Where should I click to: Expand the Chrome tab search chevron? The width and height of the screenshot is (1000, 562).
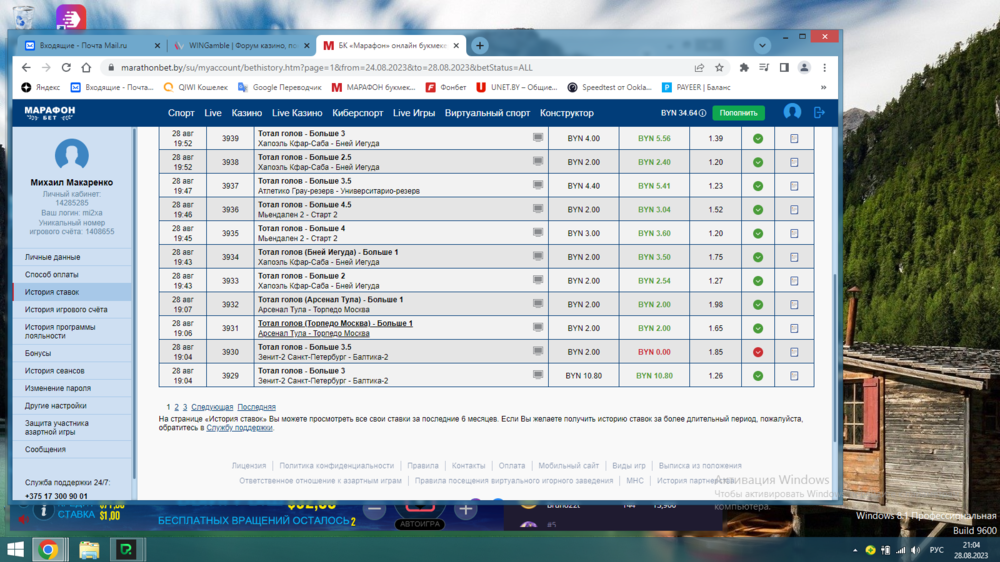(x=762, y=45)
